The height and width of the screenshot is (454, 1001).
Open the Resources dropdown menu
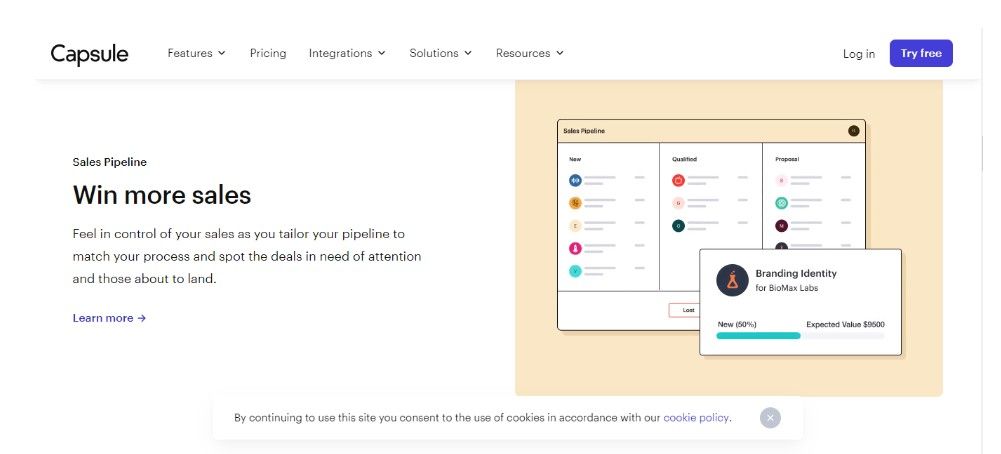coord(529,53)
